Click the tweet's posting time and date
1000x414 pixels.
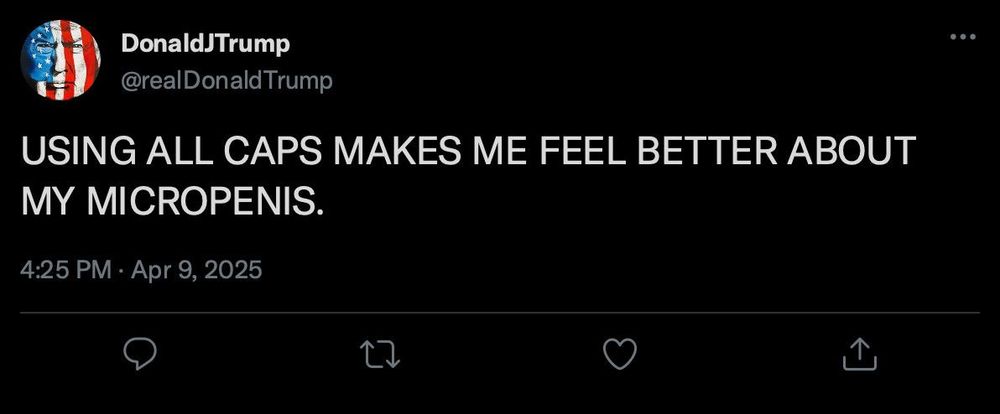pos(142,270)
